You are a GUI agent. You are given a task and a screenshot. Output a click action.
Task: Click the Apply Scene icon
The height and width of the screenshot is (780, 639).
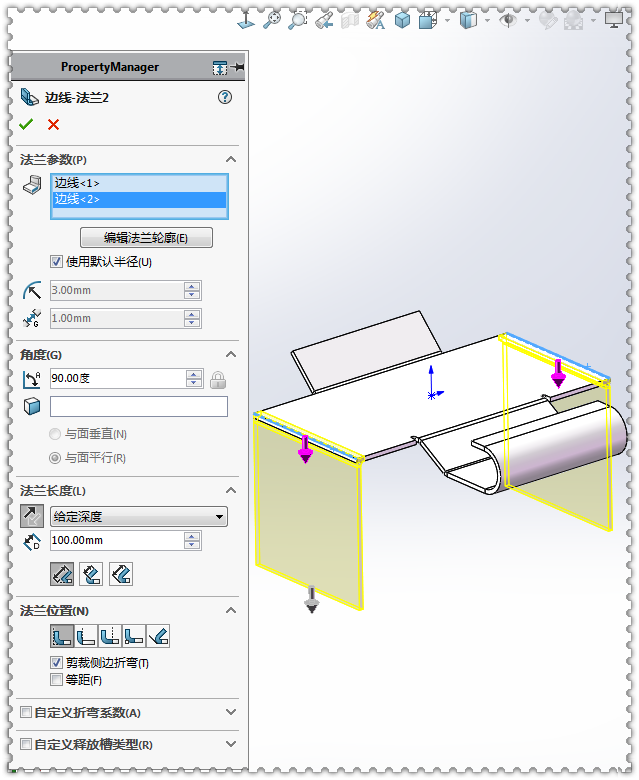pos(574,20)
